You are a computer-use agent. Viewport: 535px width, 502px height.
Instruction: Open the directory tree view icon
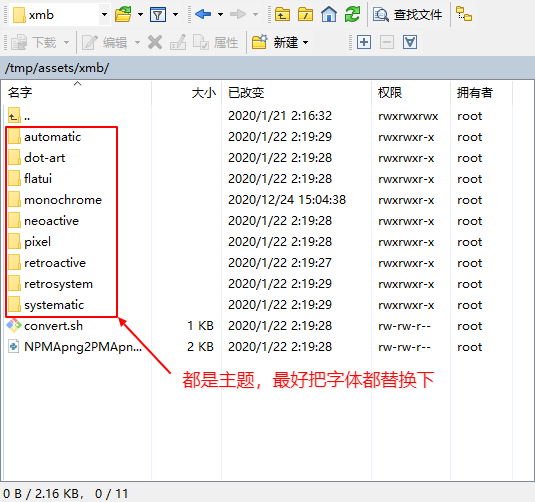[464, 15]
